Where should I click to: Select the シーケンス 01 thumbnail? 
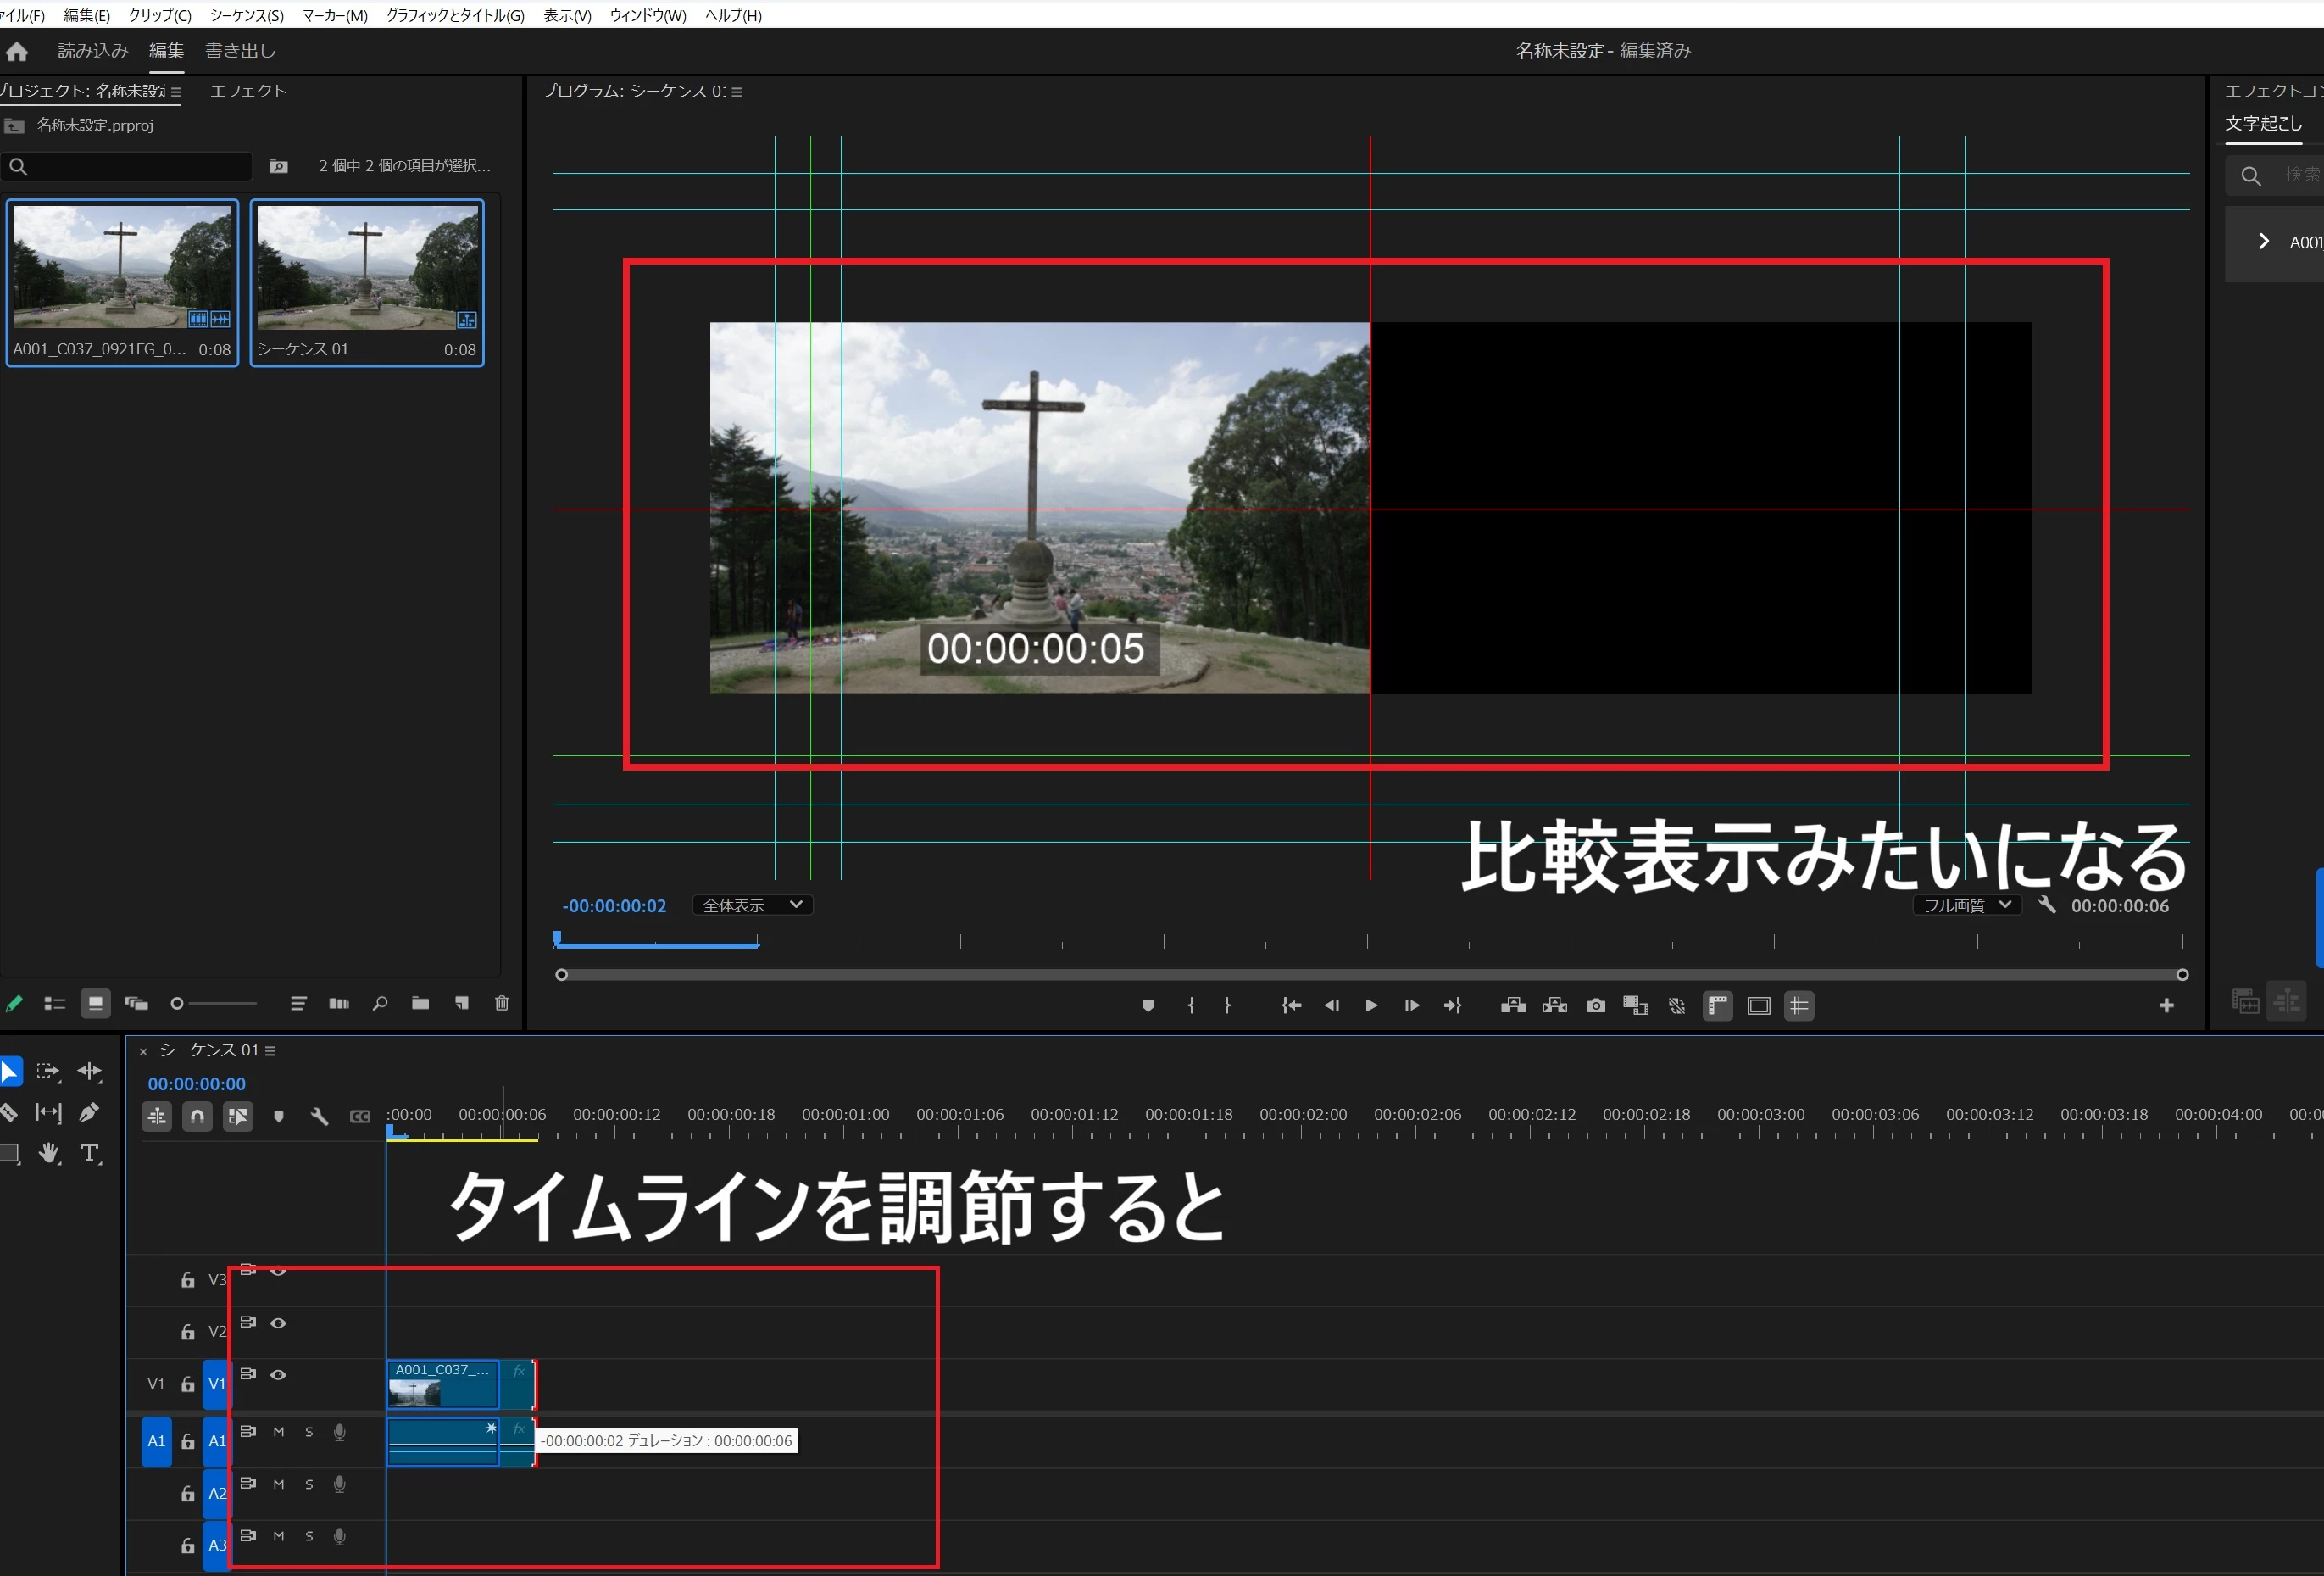(x=367, y=269)
